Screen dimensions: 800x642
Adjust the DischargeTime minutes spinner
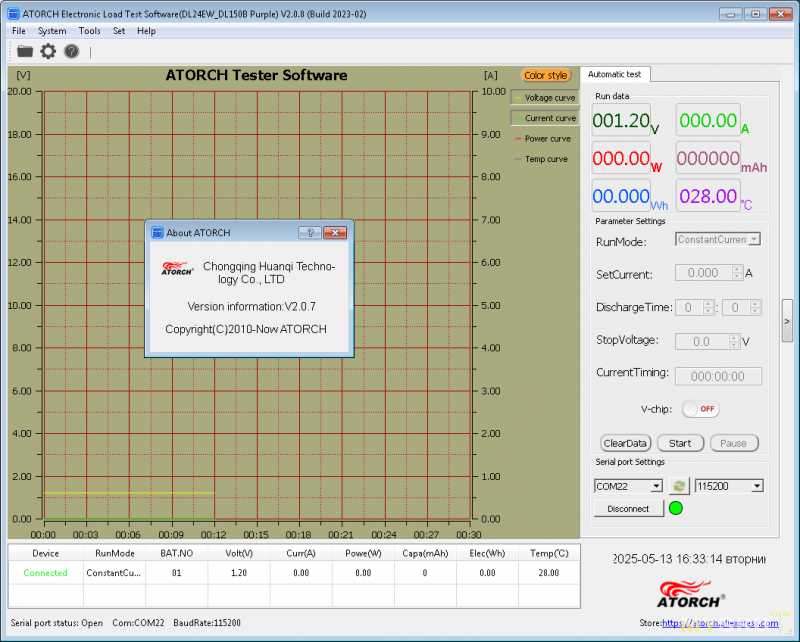(755, 307)
